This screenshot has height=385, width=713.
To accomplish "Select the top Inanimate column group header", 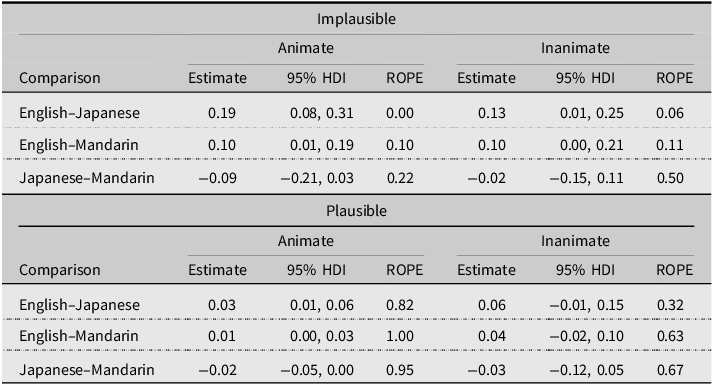I will [x=575, y=48].
